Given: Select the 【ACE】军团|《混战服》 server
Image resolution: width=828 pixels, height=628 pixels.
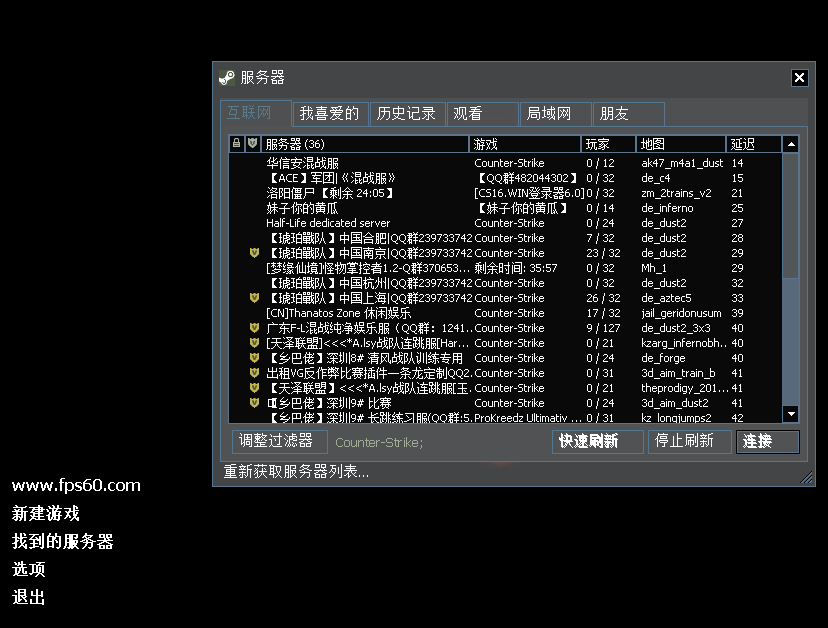Looking at the screenshot, I should coord(331,178).
